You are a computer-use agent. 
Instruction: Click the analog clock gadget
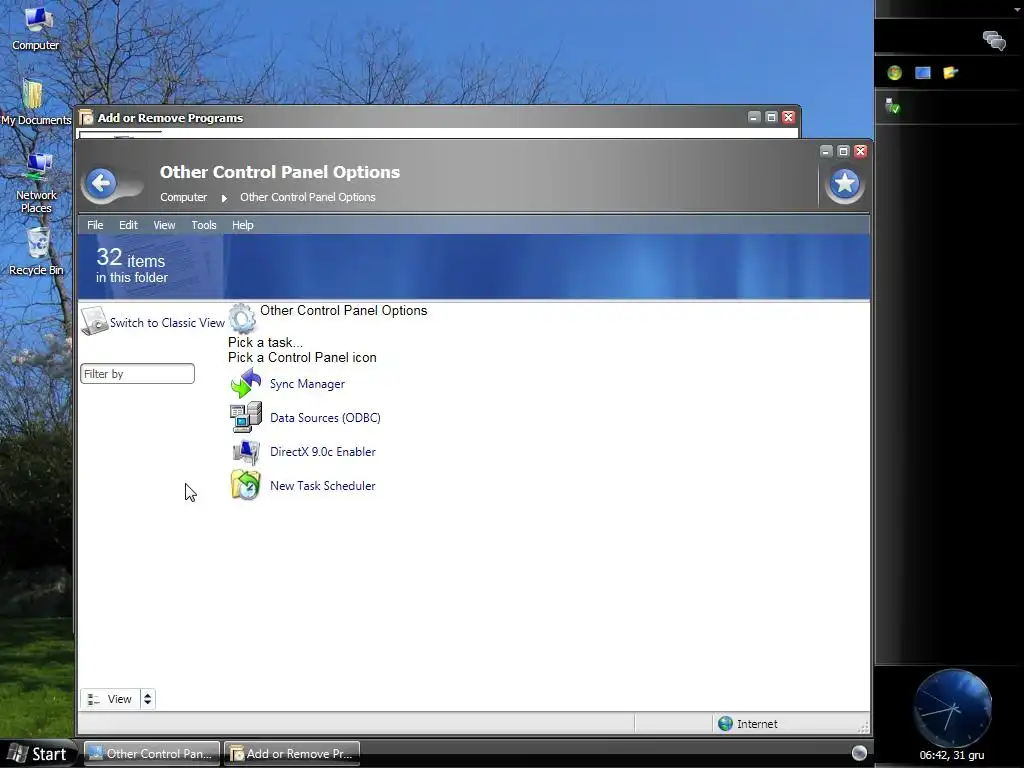click(x=952, y=708)
